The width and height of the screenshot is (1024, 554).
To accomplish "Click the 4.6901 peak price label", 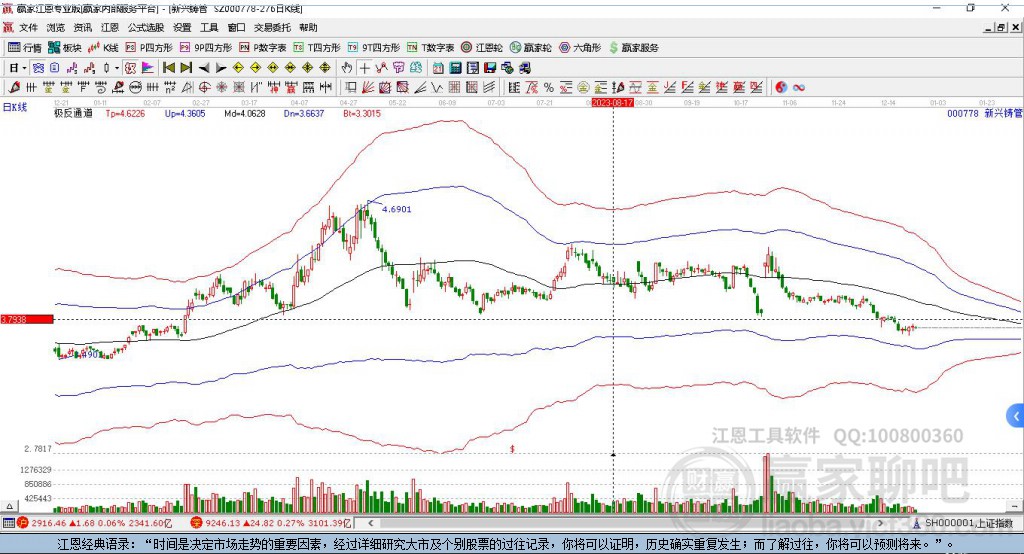I will pos(396,209).
